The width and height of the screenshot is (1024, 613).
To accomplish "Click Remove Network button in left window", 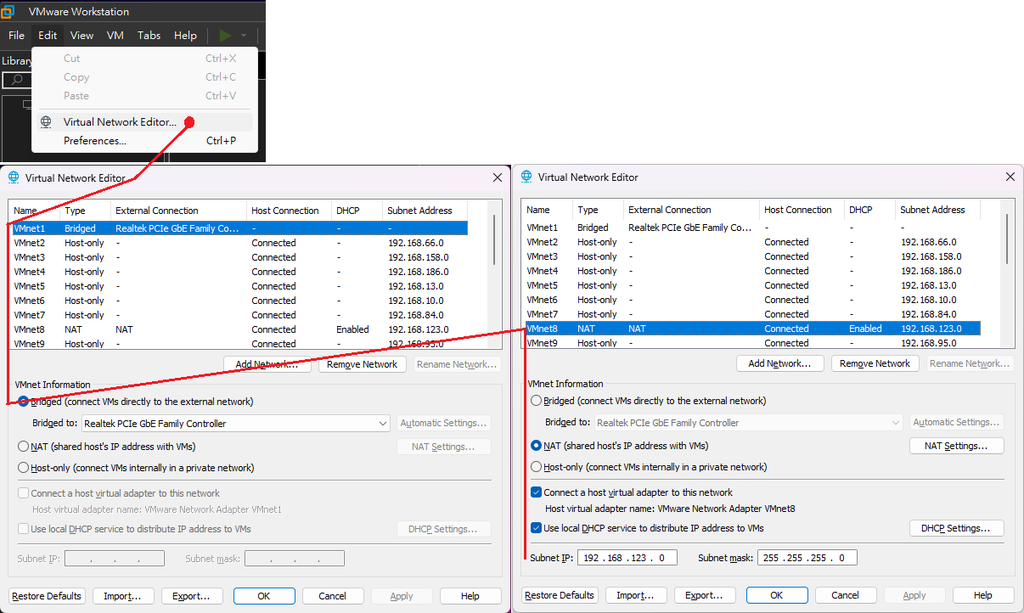I will point(362,364).
